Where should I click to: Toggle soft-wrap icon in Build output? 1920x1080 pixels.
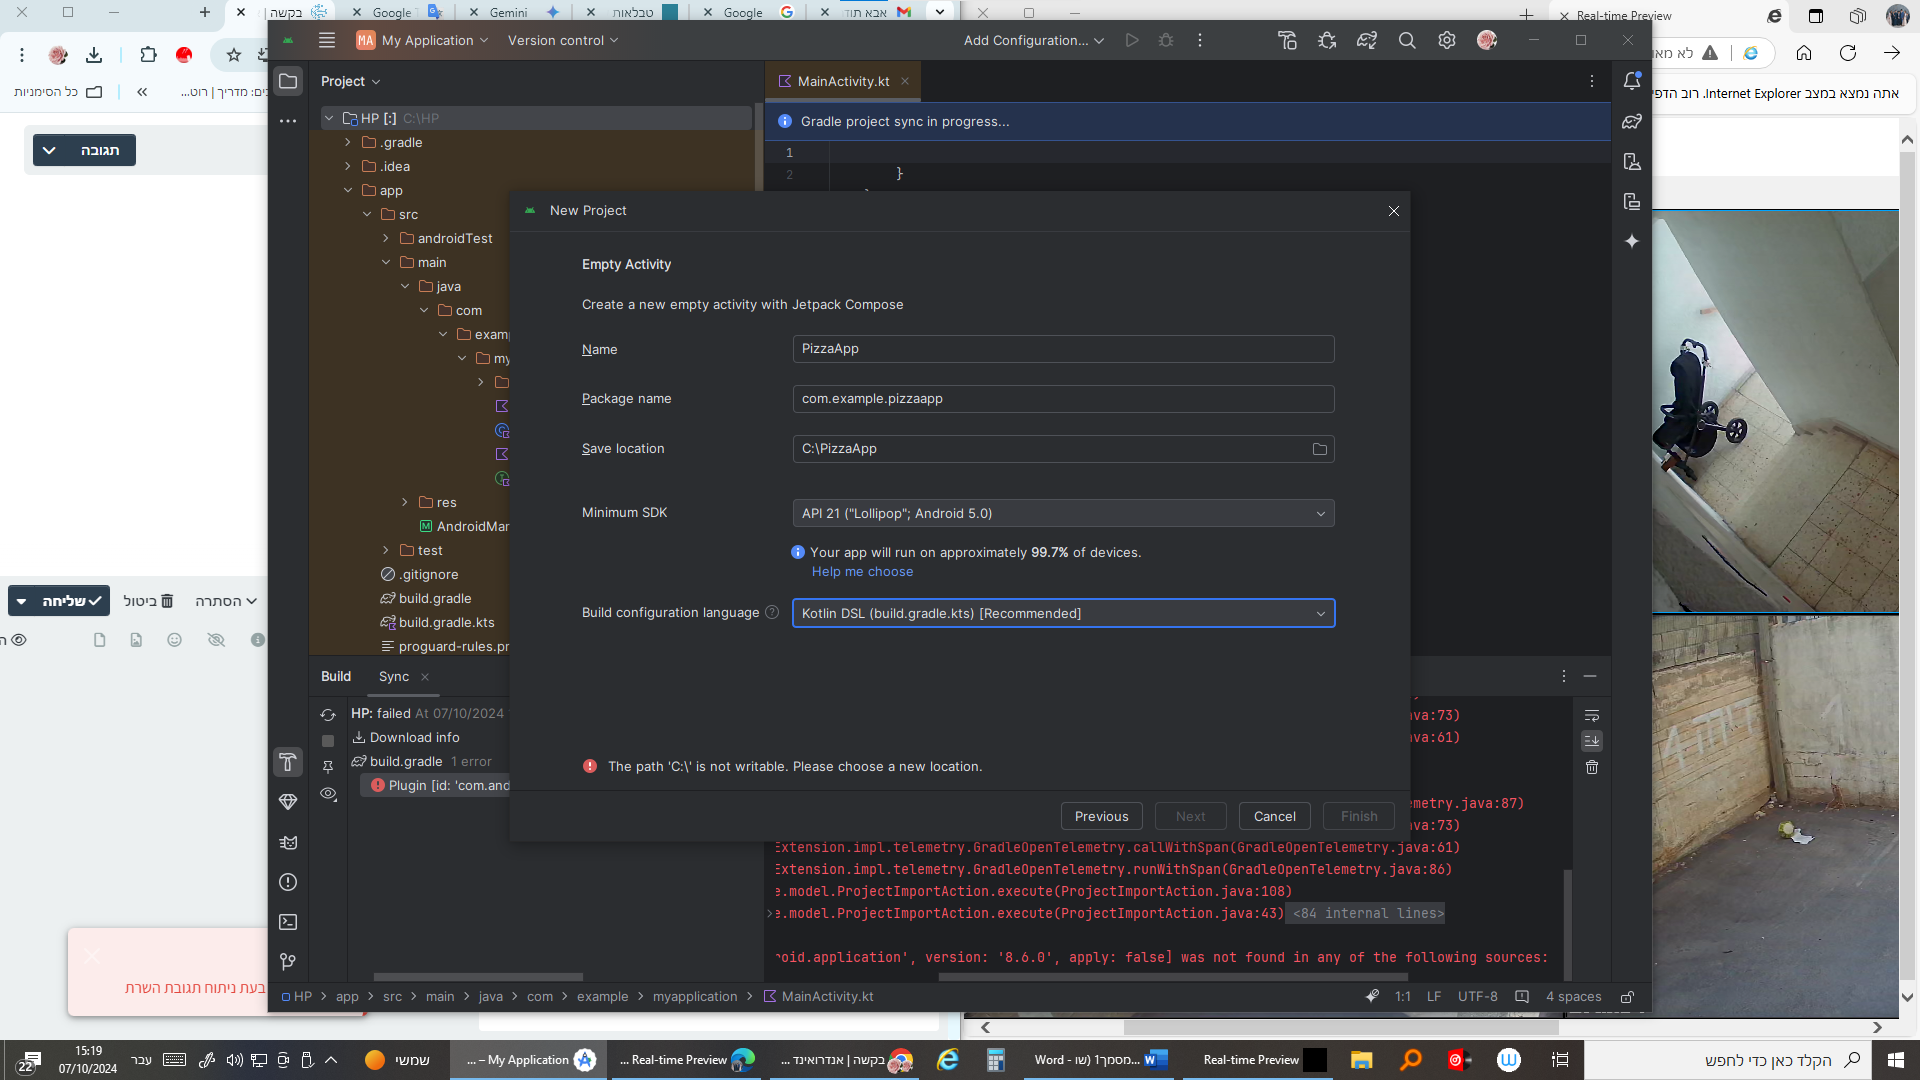click(x=1592, y=715)
